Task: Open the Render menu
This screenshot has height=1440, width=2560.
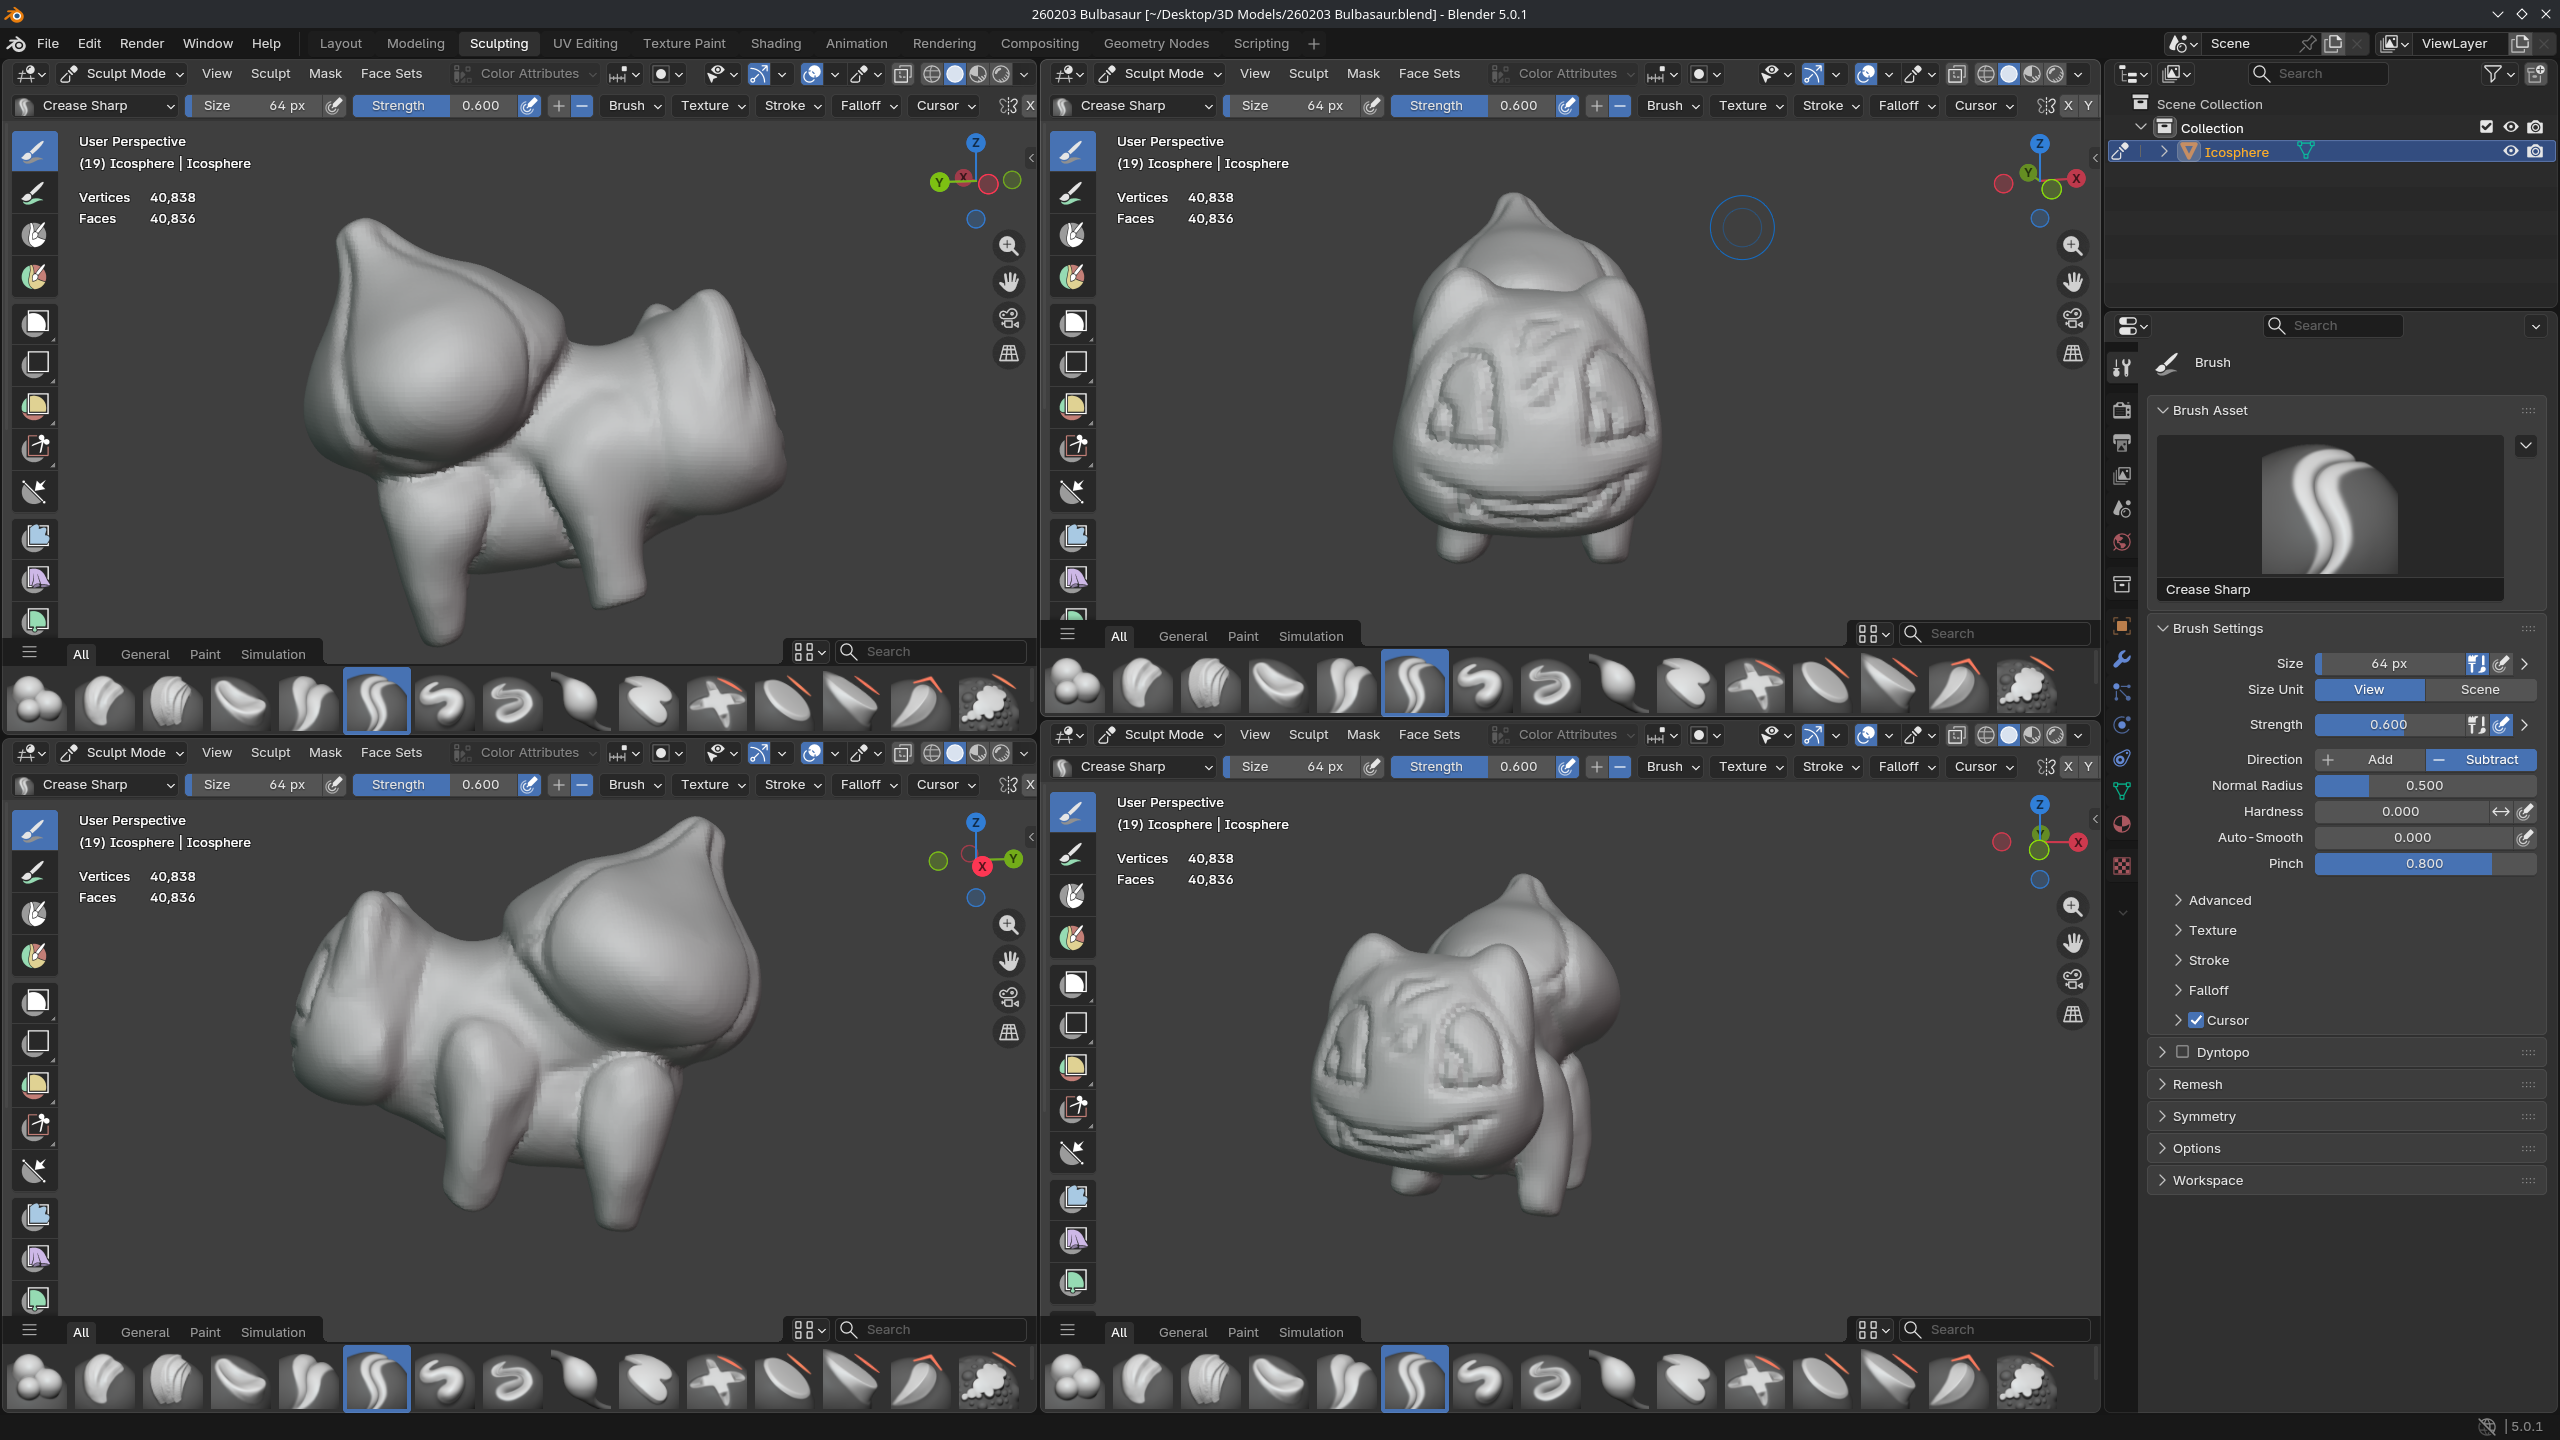Action: [x=141, y=44]
